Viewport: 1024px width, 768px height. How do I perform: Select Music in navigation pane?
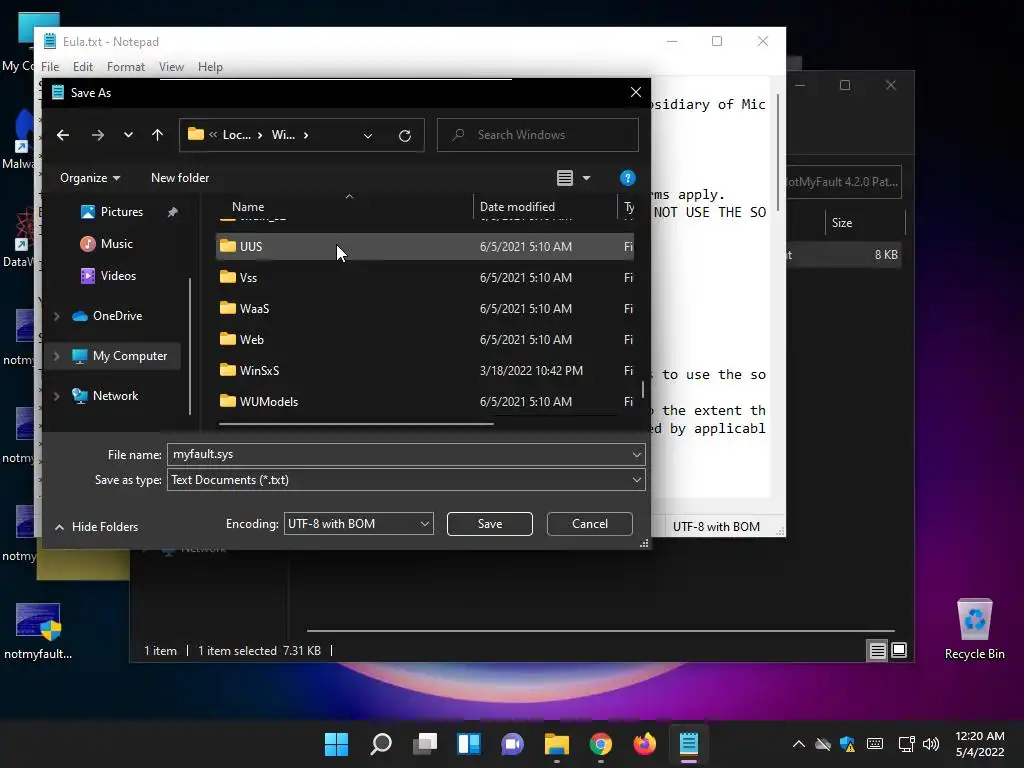click(x=116, y=244)
